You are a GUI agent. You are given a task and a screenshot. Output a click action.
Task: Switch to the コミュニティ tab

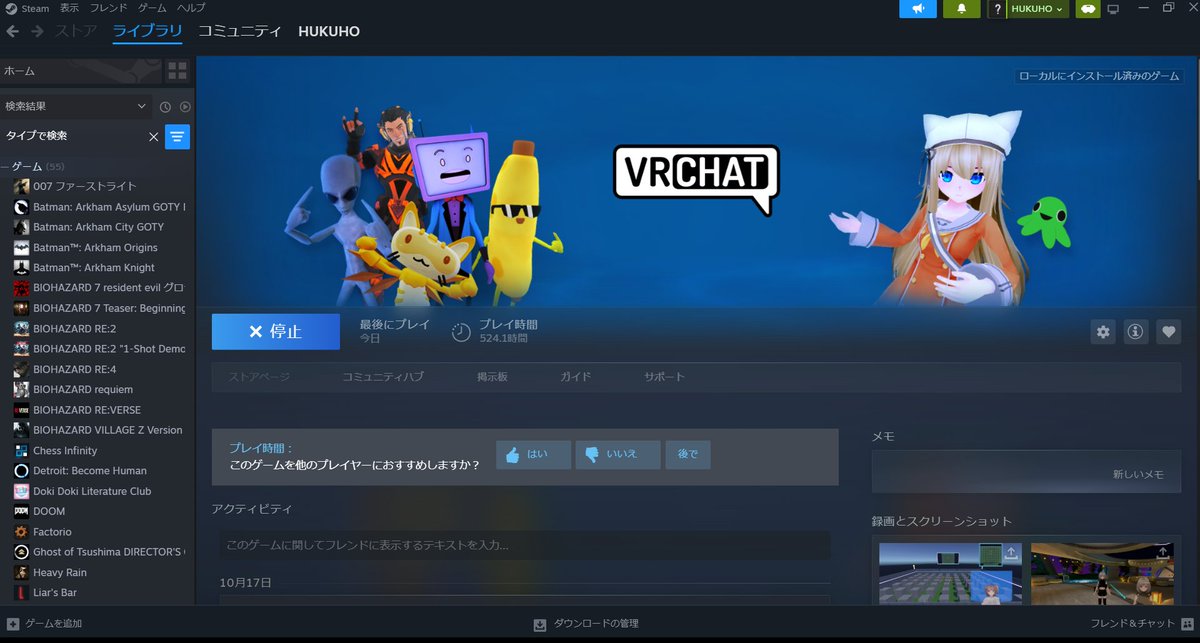click(x=239, y=31)
